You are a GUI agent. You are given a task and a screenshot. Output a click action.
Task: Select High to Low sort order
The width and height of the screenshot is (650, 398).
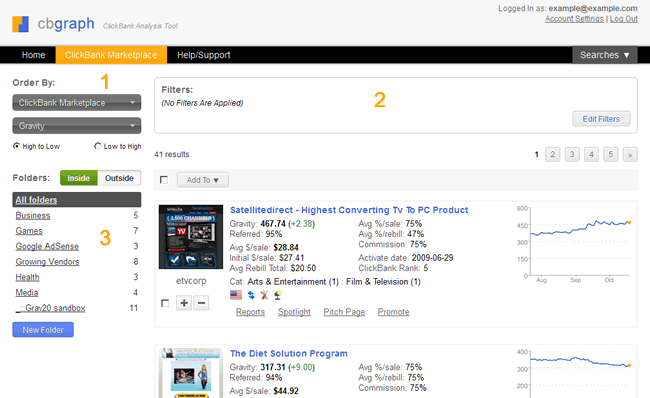coord(17,146)
